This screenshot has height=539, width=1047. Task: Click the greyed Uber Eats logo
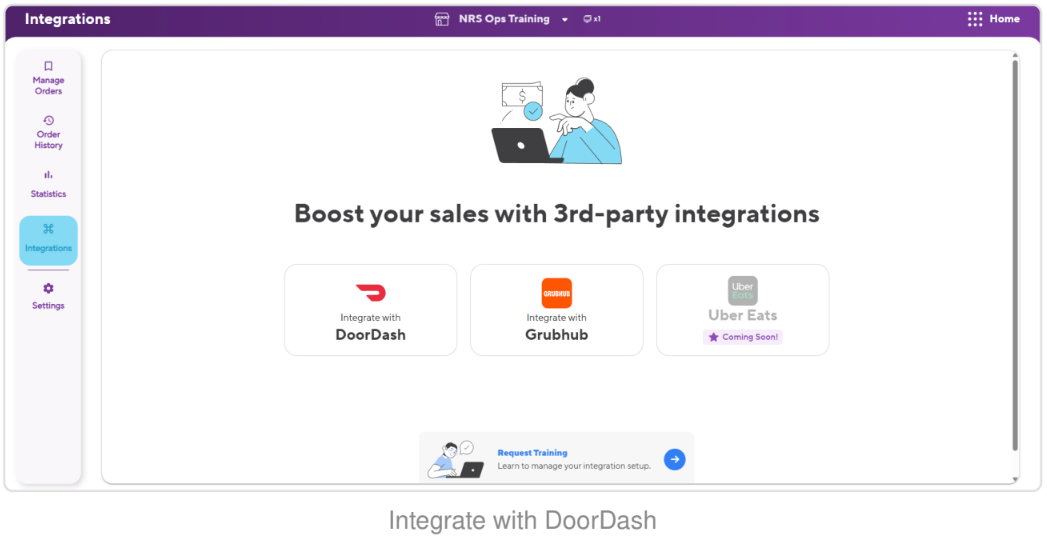[x=743, y=291]
